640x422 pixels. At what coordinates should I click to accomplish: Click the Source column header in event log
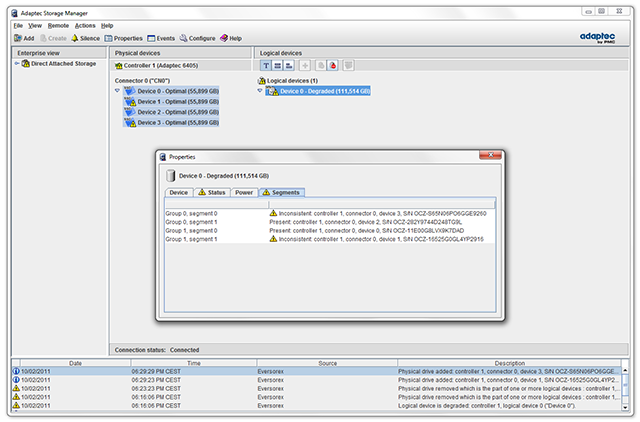[x=327, y=363]
